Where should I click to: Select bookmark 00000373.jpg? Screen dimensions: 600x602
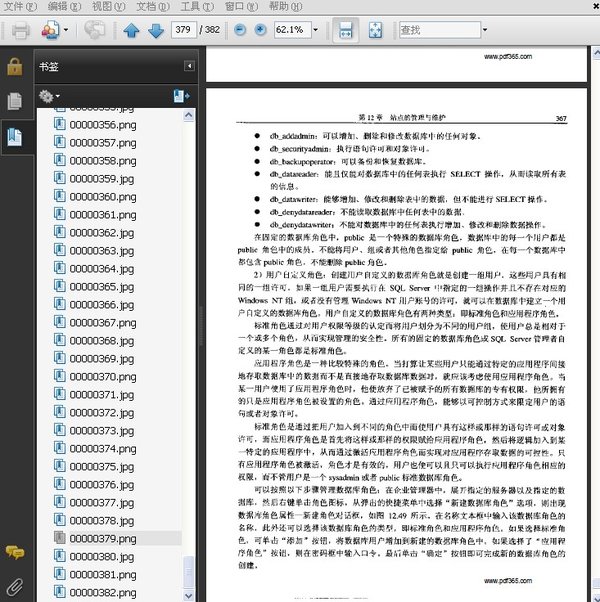pos(102,431)
